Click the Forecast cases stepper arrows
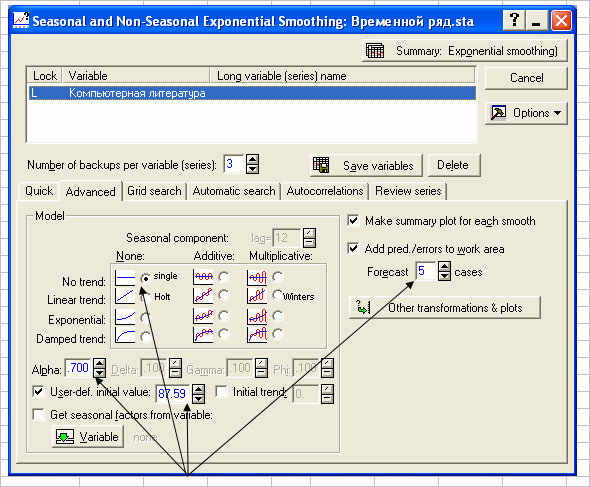 point(444,271)
